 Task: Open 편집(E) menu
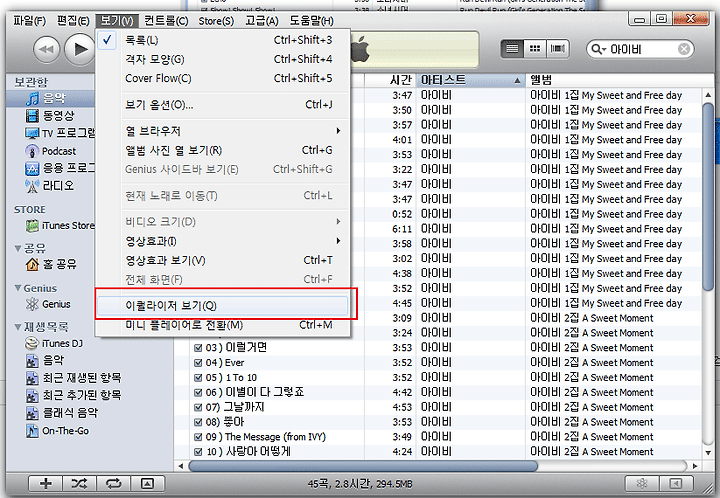pyautogui.click(x=73, y=21)
